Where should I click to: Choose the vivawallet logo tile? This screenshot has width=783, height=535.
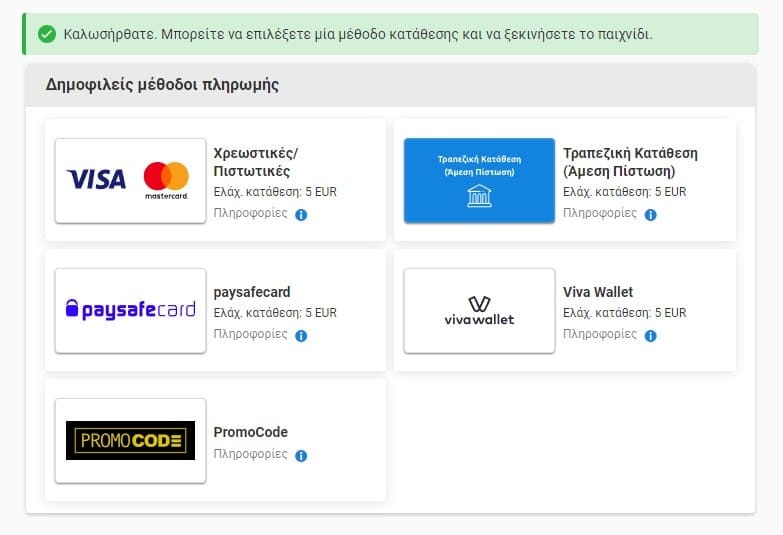tap(479, 310)
